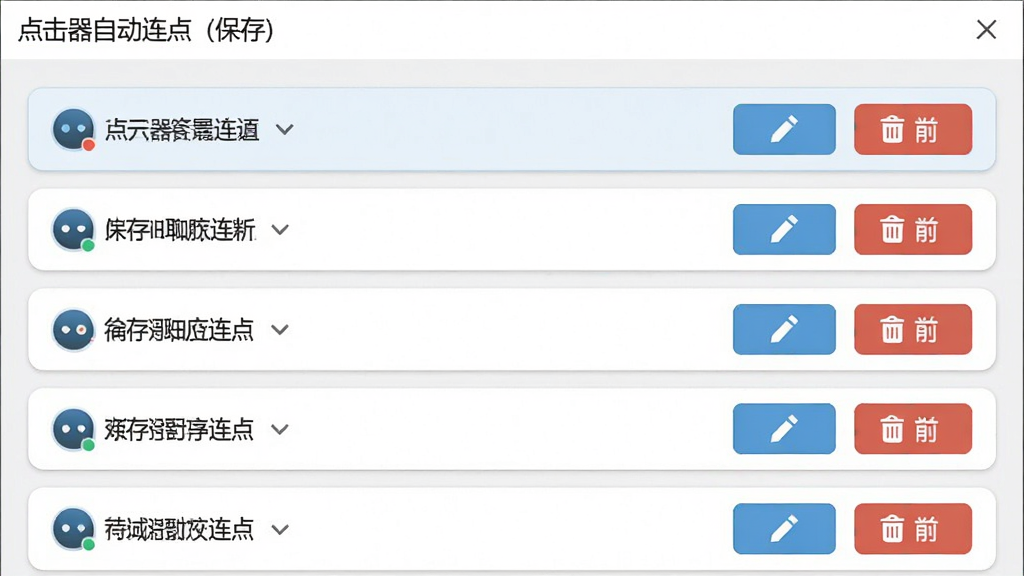
Task: Click the third row's robot avatar icon
Action: click(x=73, y=329)
